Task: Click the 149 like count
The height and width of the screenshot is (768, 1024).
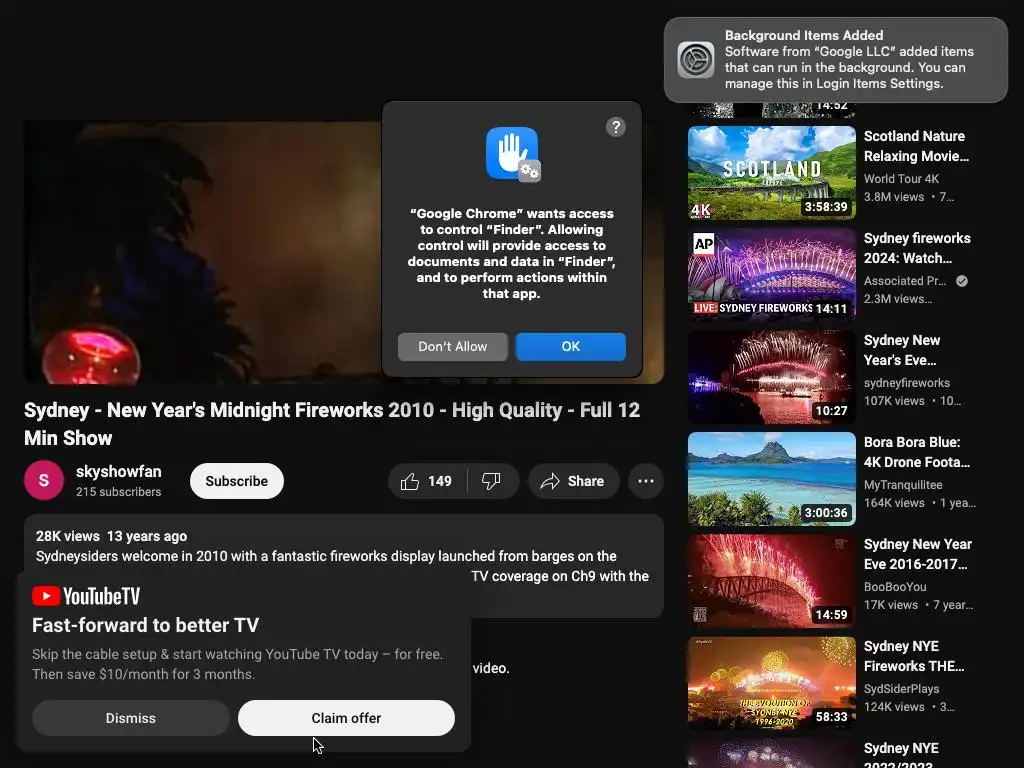Action: click(440, 481)
